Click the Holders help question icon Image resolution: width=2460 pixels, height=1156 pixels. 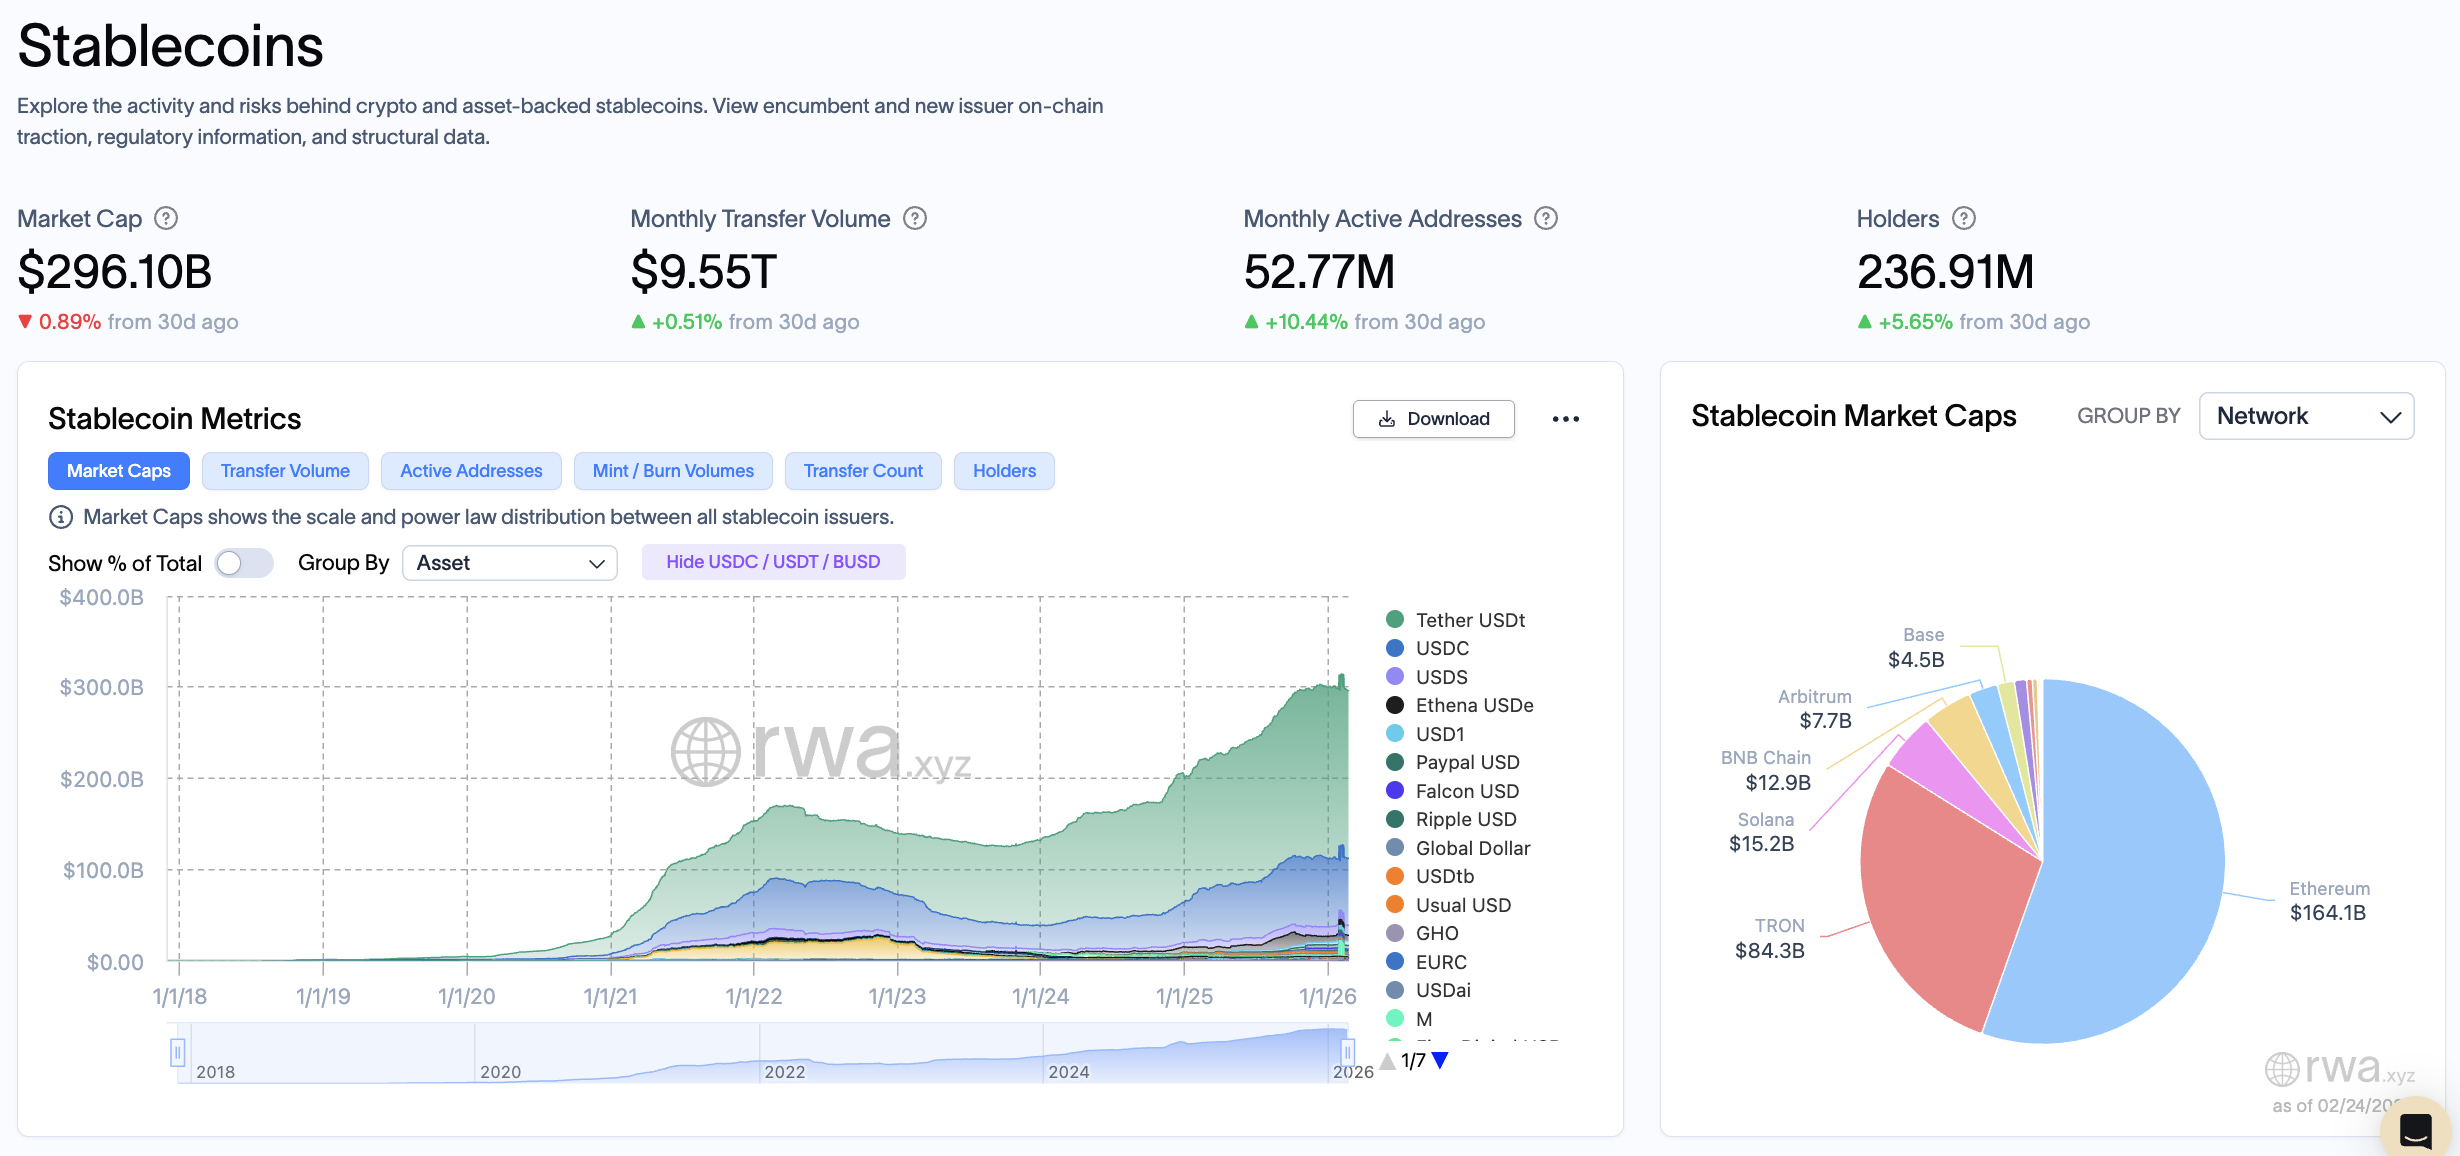(1963, 218)
